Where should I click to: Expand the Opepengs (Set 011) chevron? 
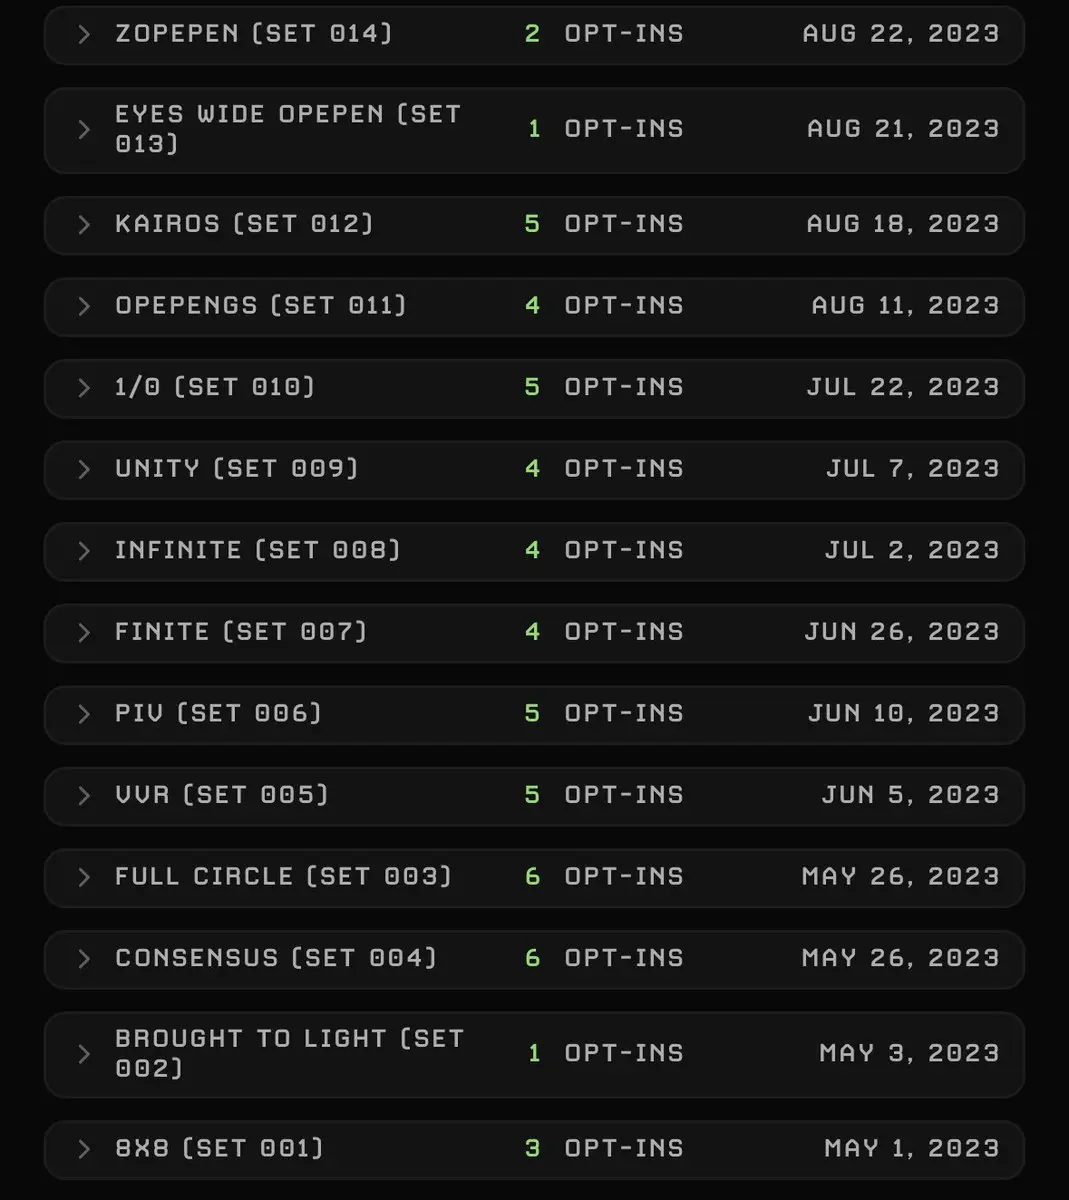84,307
